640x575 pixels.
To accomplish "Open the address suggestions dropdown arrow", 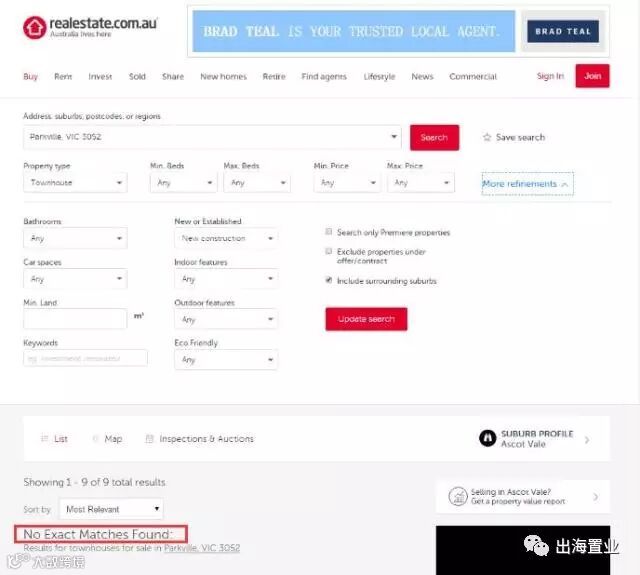I will point(394,137).
